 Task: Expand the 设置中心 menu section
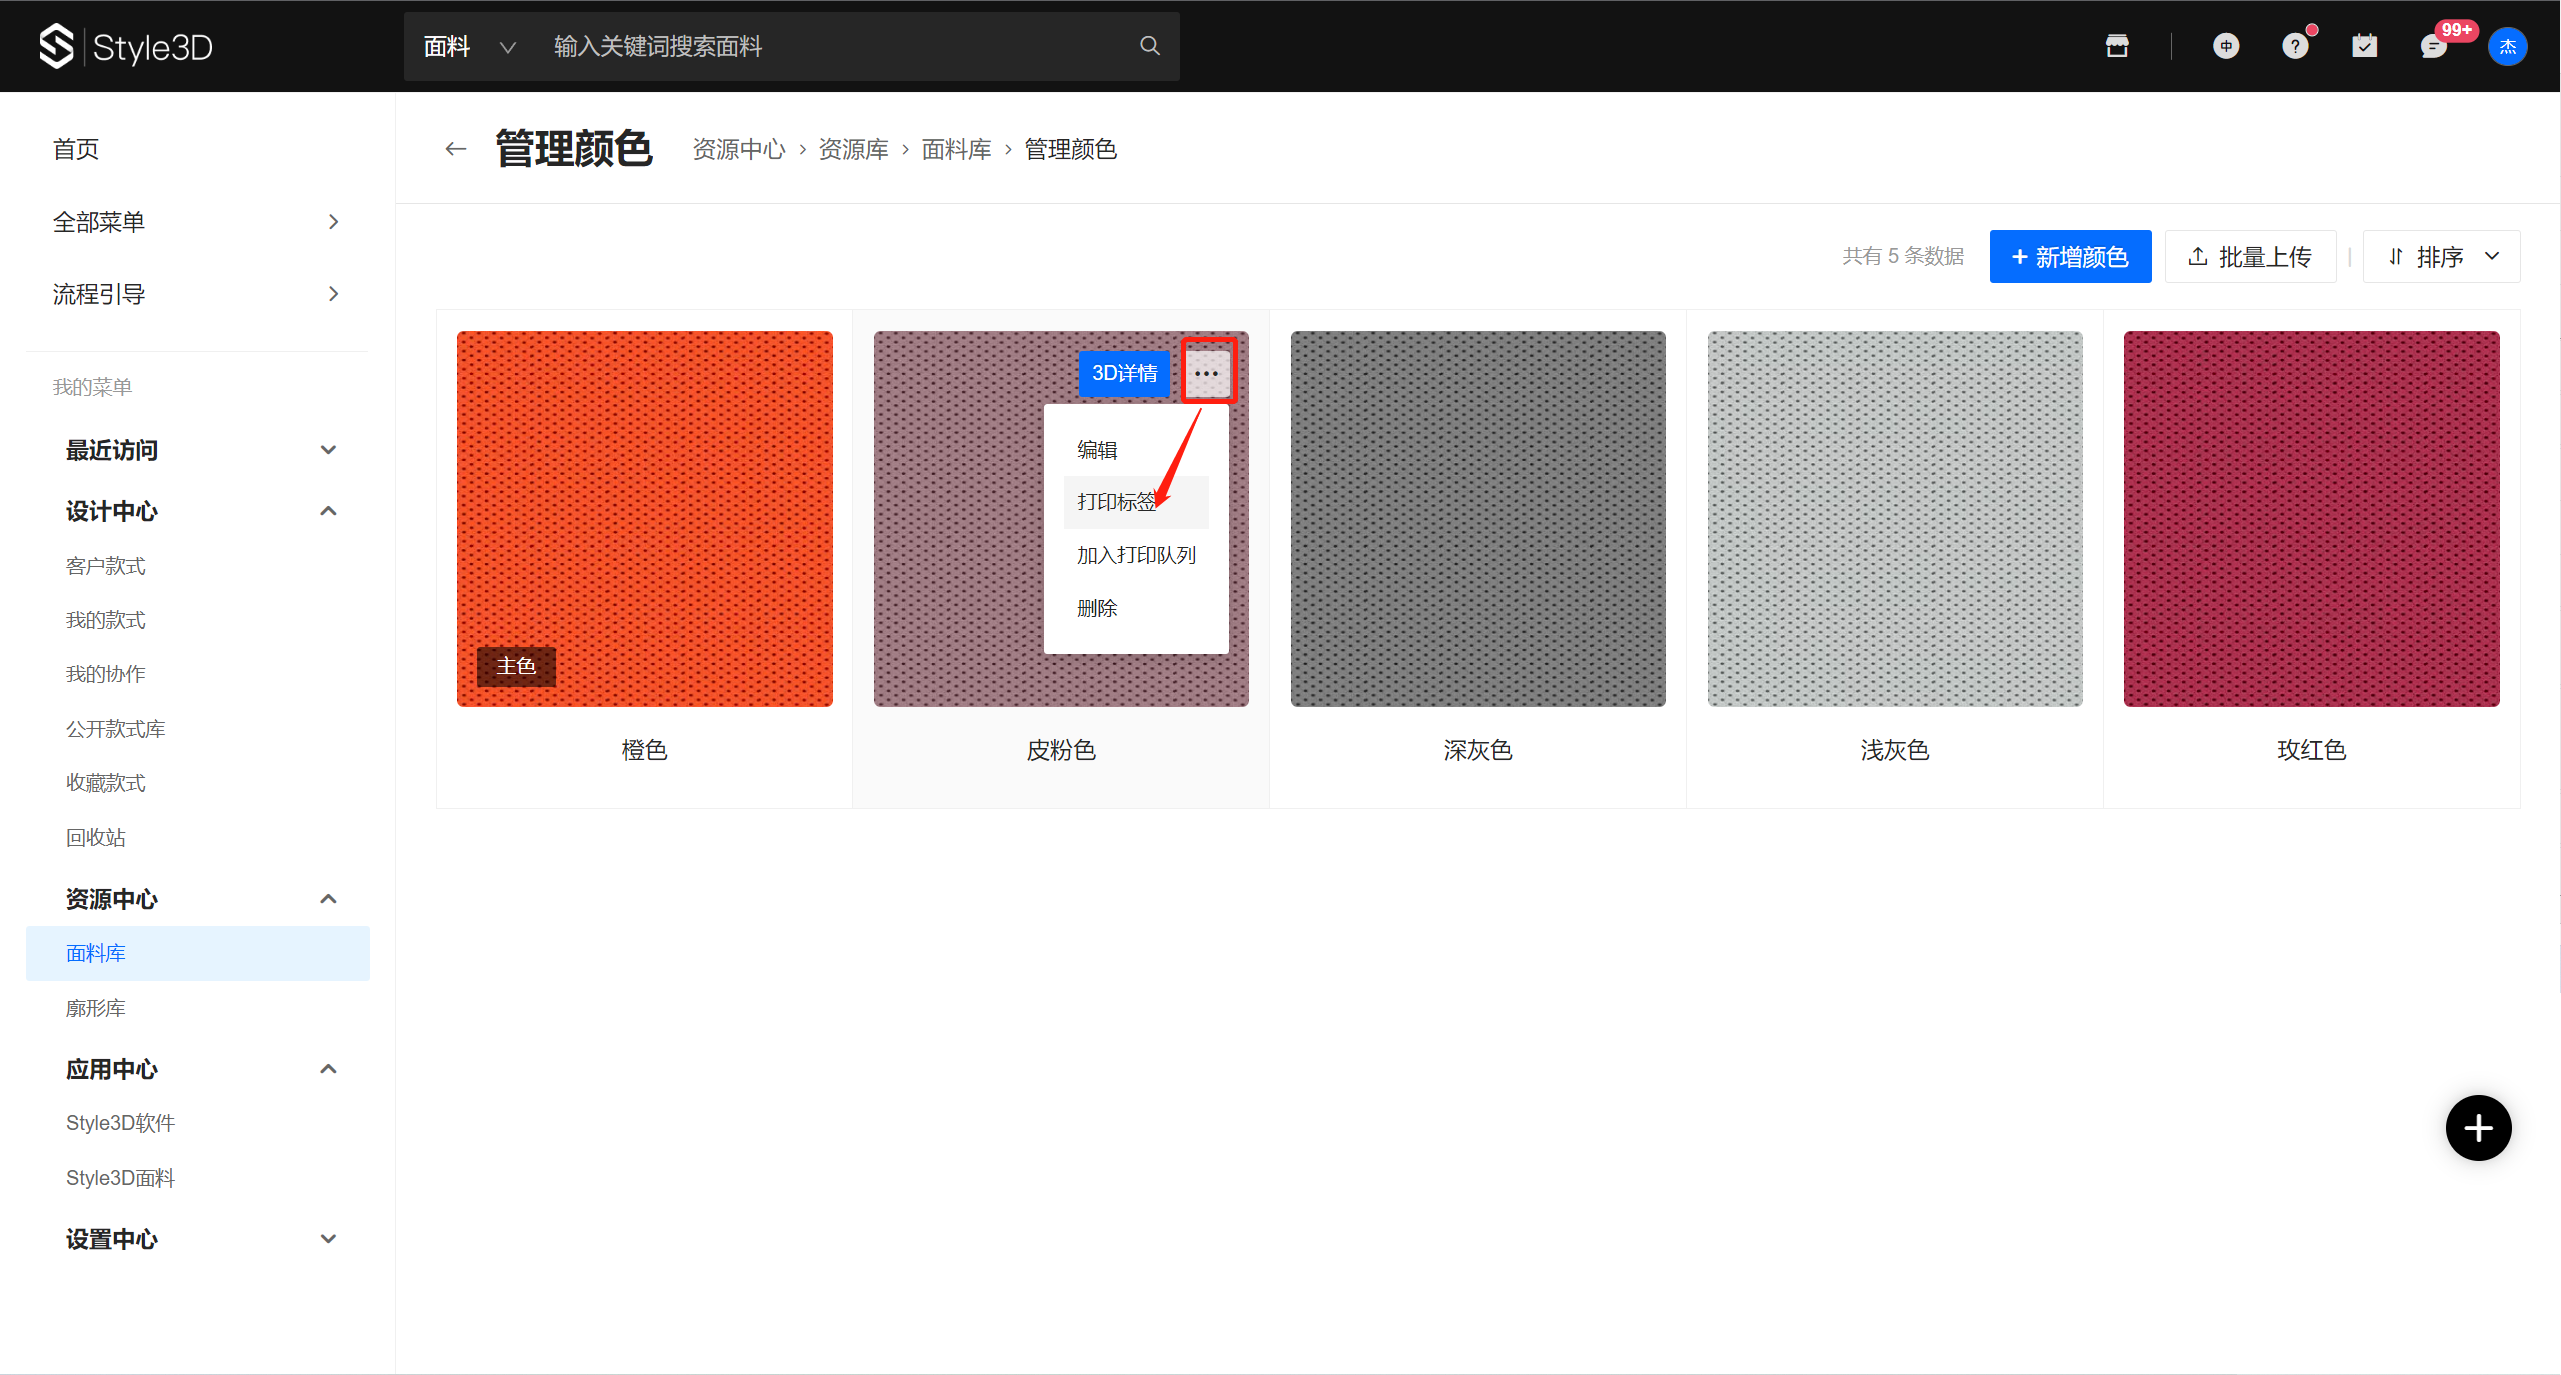click(x=328, y=1239)
